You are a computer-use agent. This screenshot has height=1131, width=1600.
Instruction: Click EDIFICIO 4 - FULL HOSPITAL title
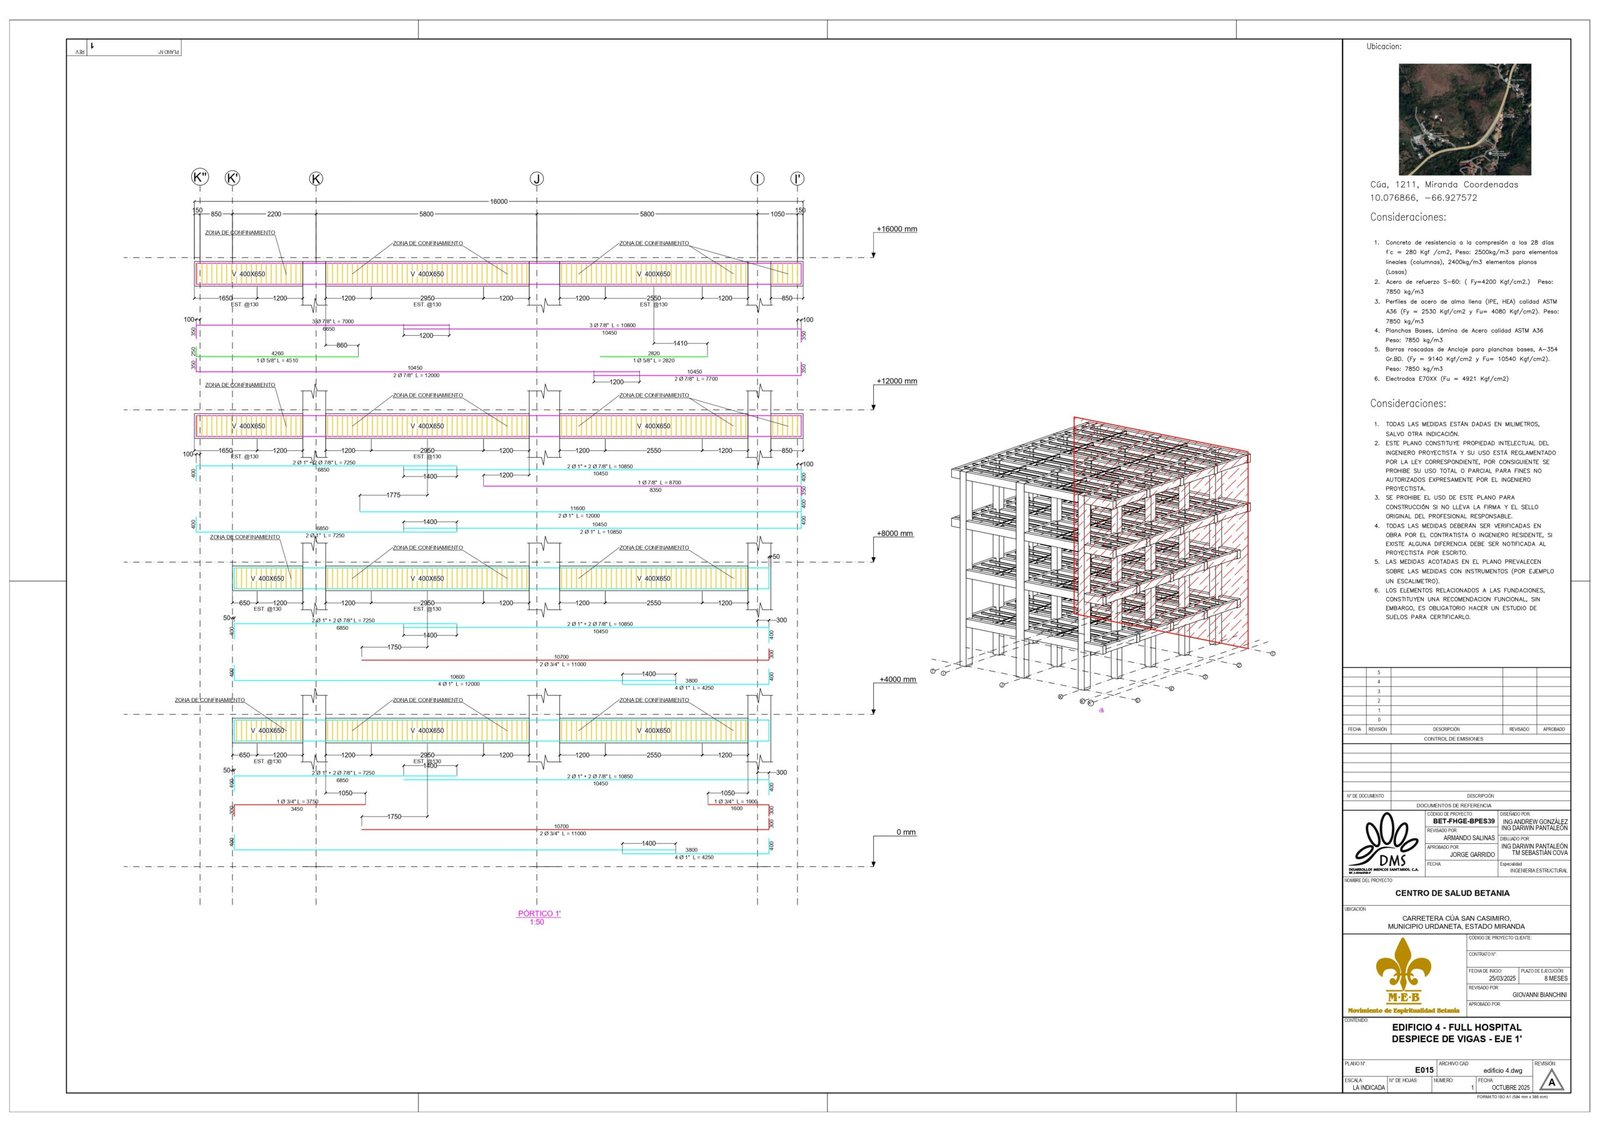1456,1027
